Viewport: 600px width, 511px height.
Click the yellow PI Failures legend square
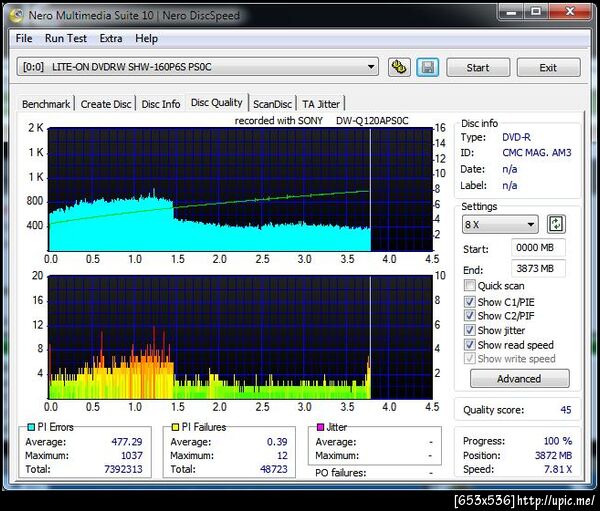(x=174, y=428)
